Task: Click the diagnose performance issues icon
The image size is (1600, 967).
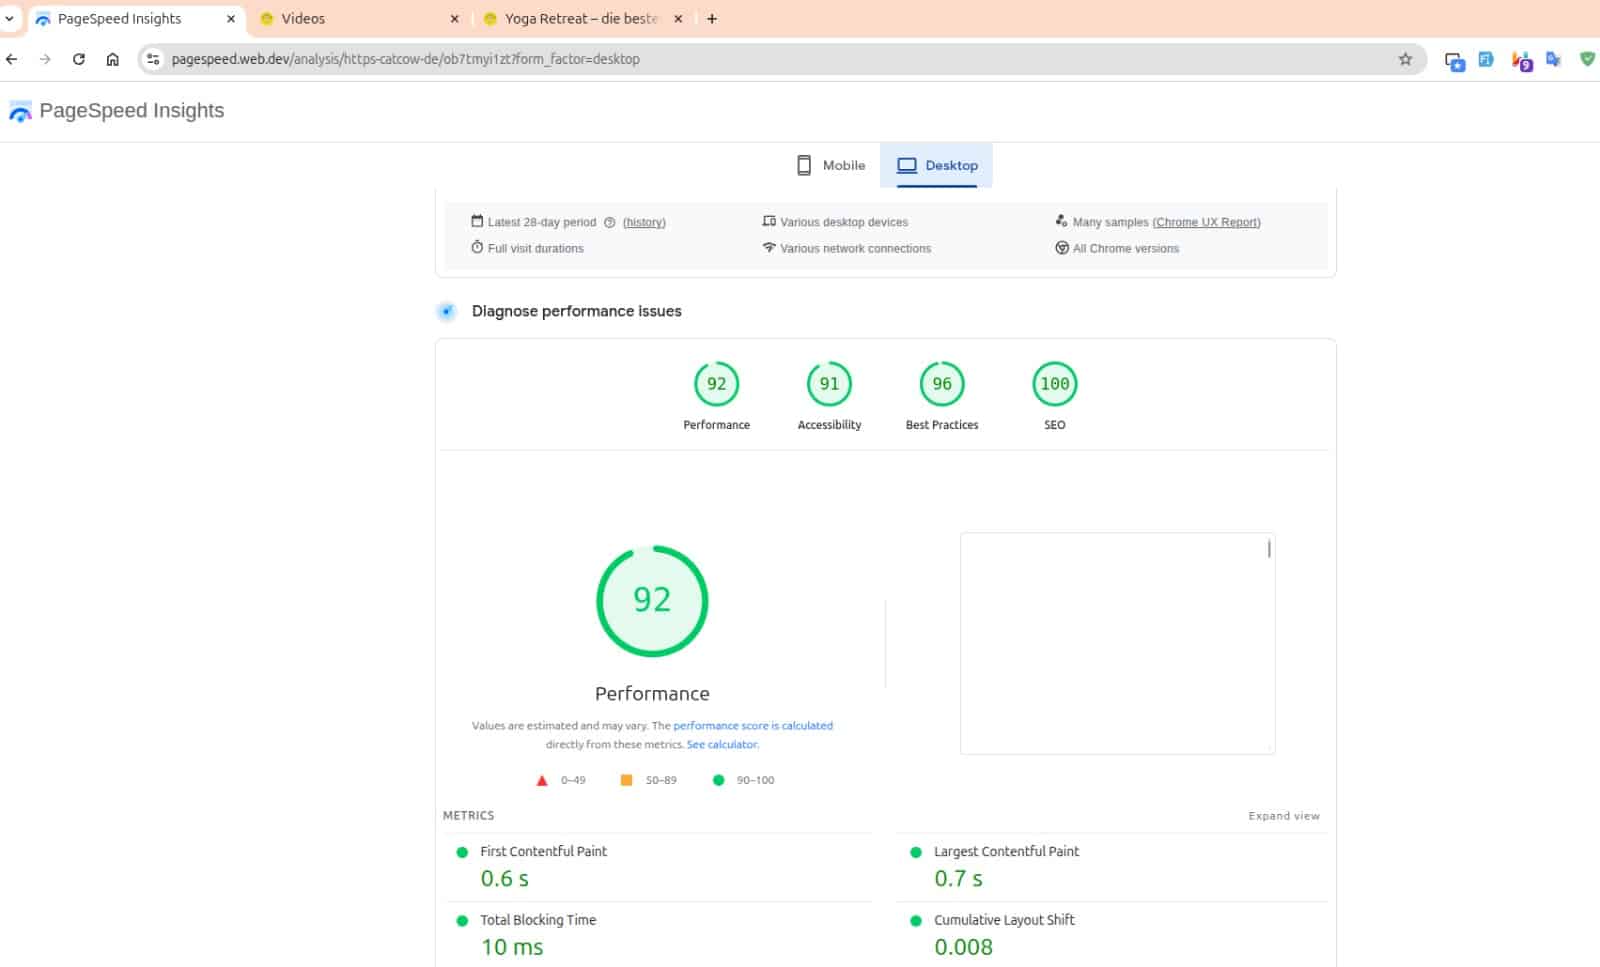Action: tap(447, 311)
